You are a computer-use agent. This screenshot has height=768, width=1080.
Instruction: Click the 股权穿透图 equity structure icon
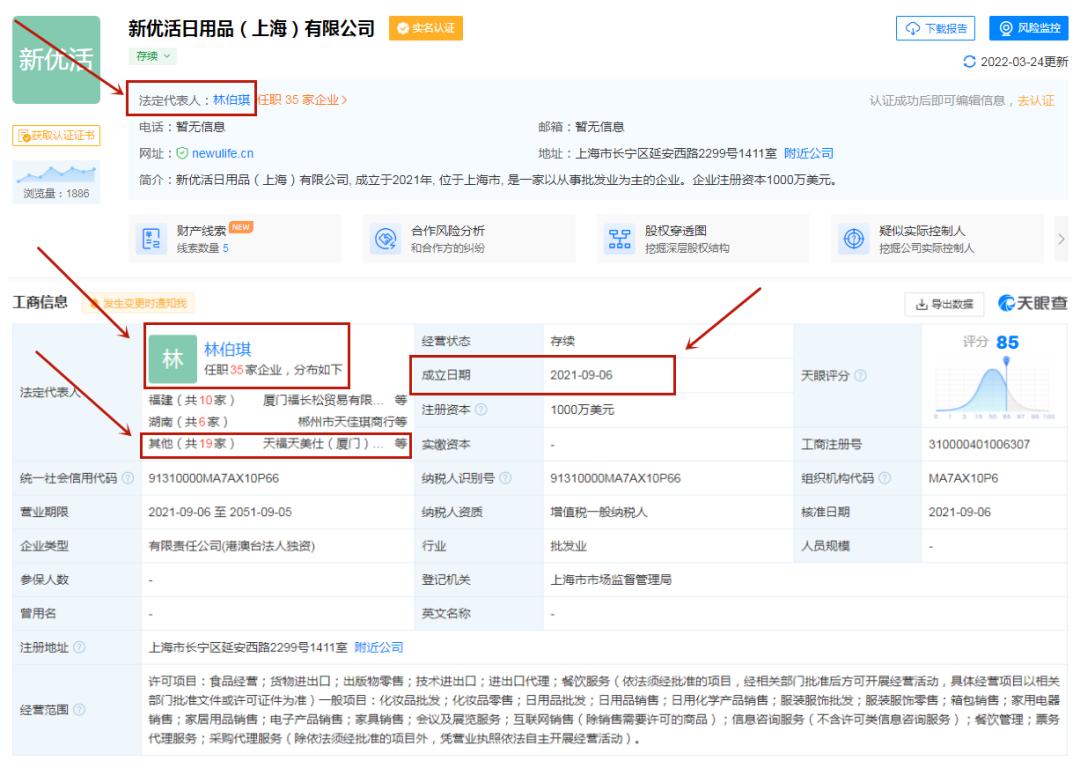point(620,240)
